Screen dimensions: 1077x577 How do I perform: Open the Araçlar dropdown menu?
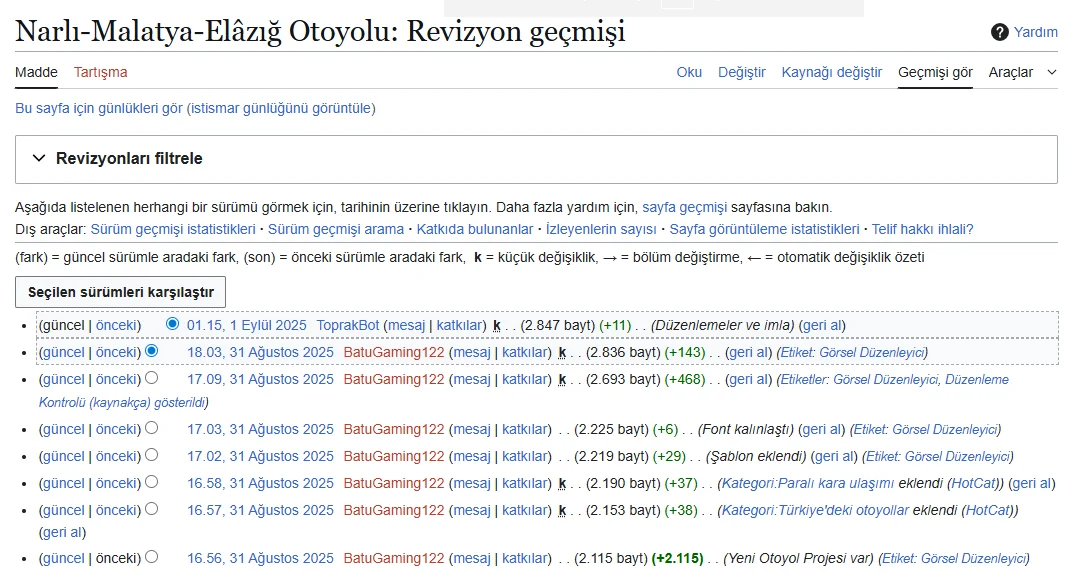tap(1022, 72)
